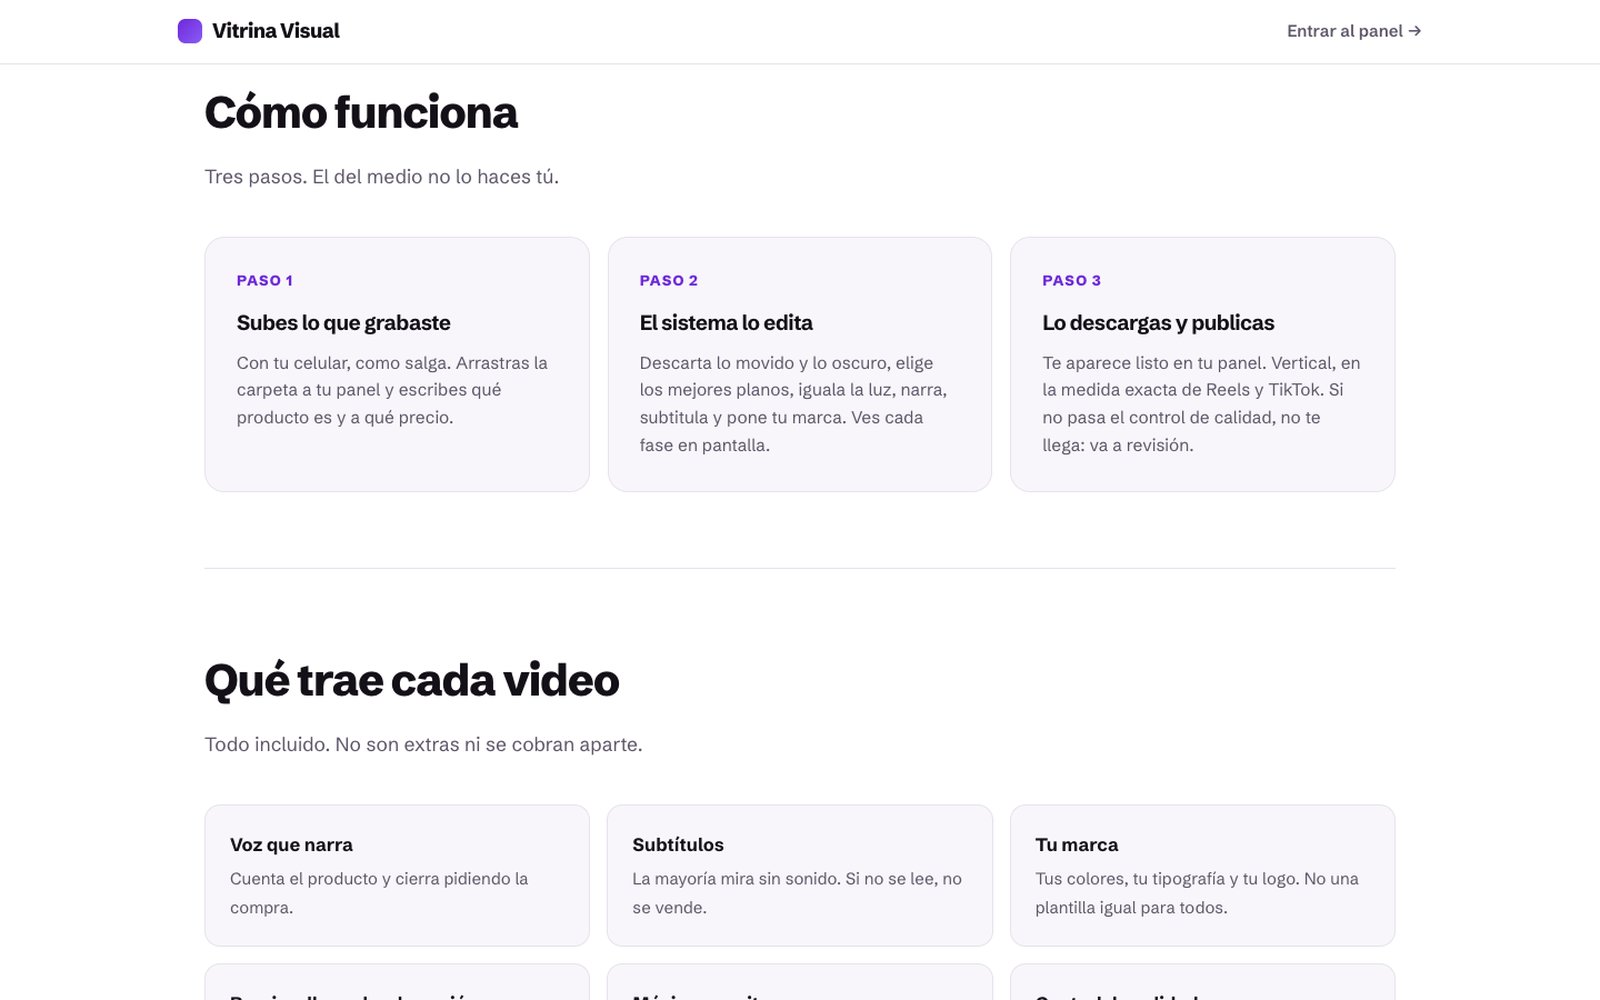Click 'Subes lo que grabaste' title
1600x1000 pixels.
click(x=344, y=323)
